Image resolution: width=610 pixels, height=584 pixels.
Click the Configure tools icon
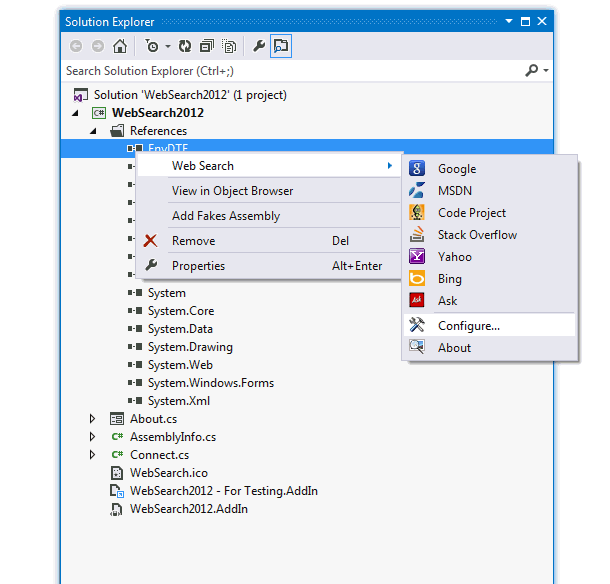tap(417, 325)
